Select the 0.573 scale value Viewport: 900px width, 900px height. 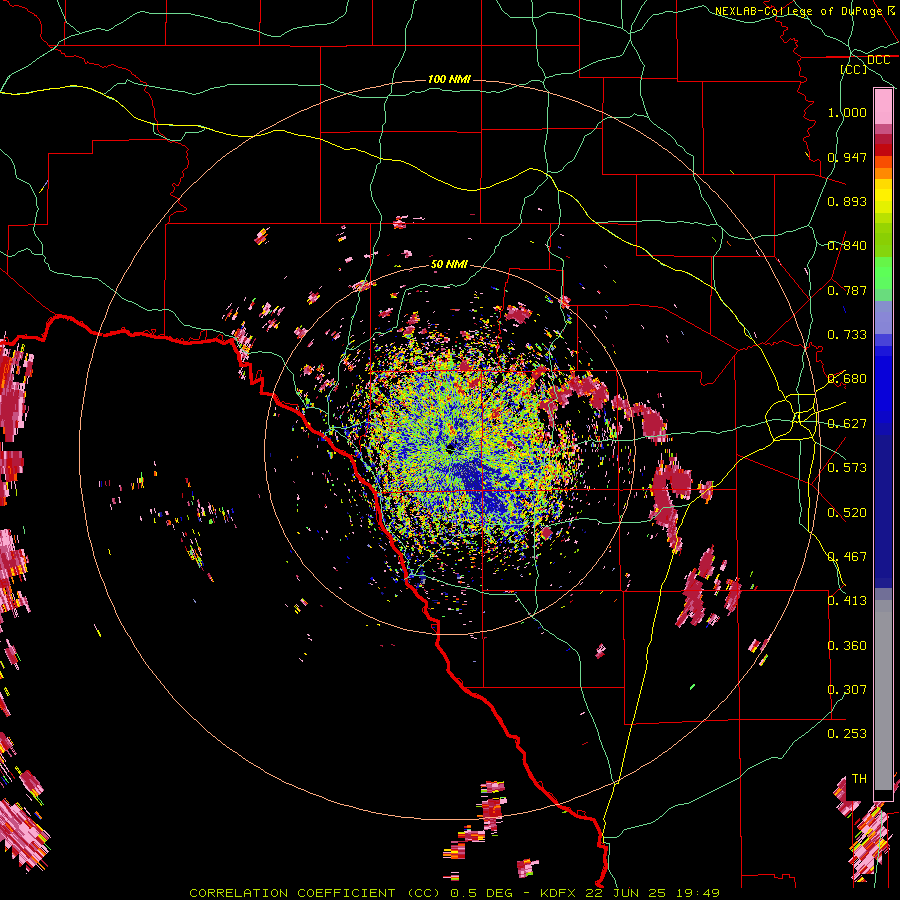coord(847,468)
